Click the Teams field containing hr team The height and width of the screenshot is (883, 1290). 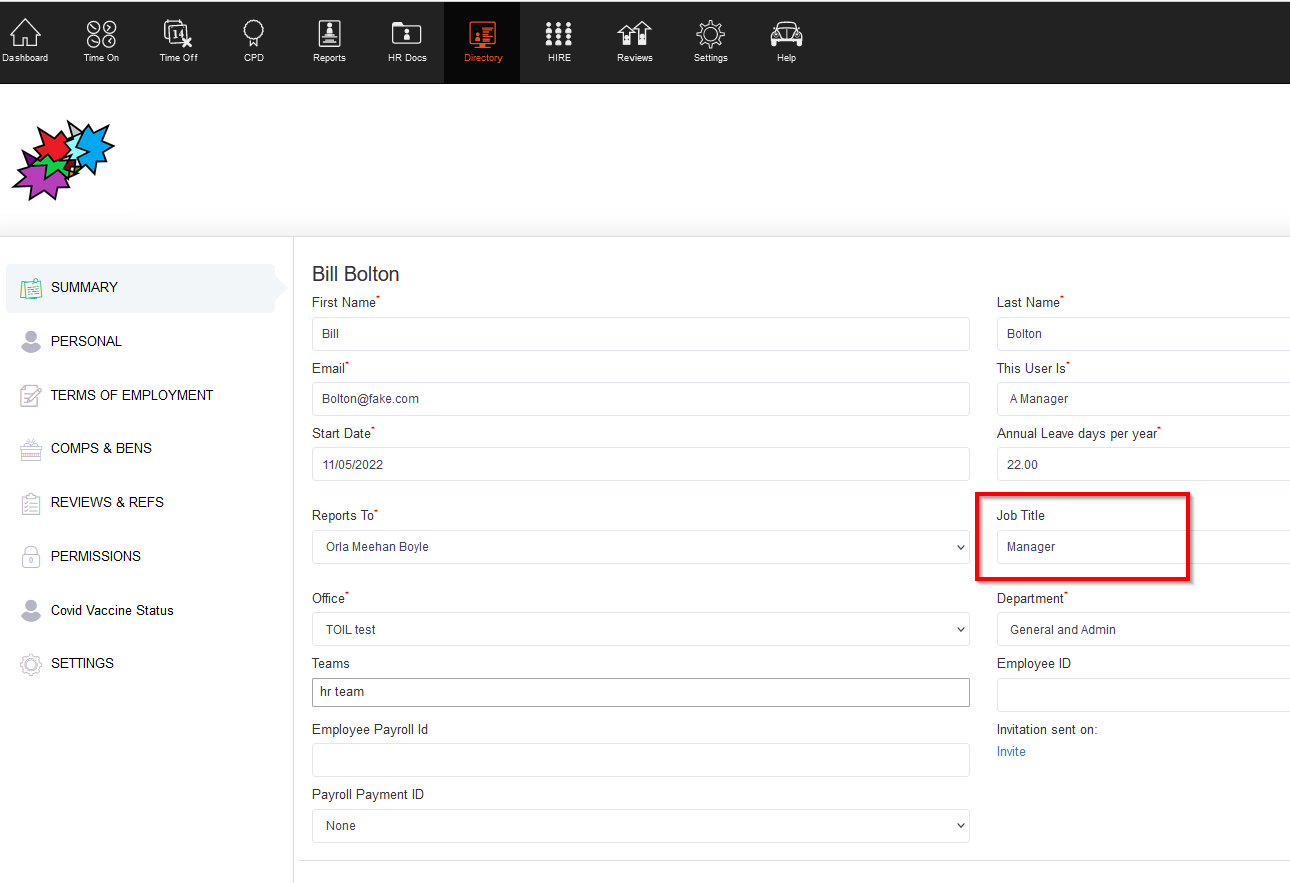640,692
